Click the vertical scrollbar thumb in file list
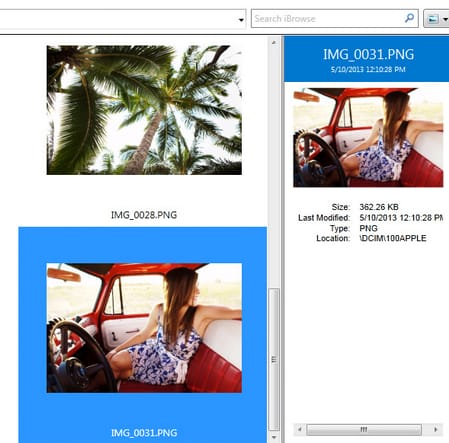The height and width of the screenshot is (443, 449). [x=274, y=360]
